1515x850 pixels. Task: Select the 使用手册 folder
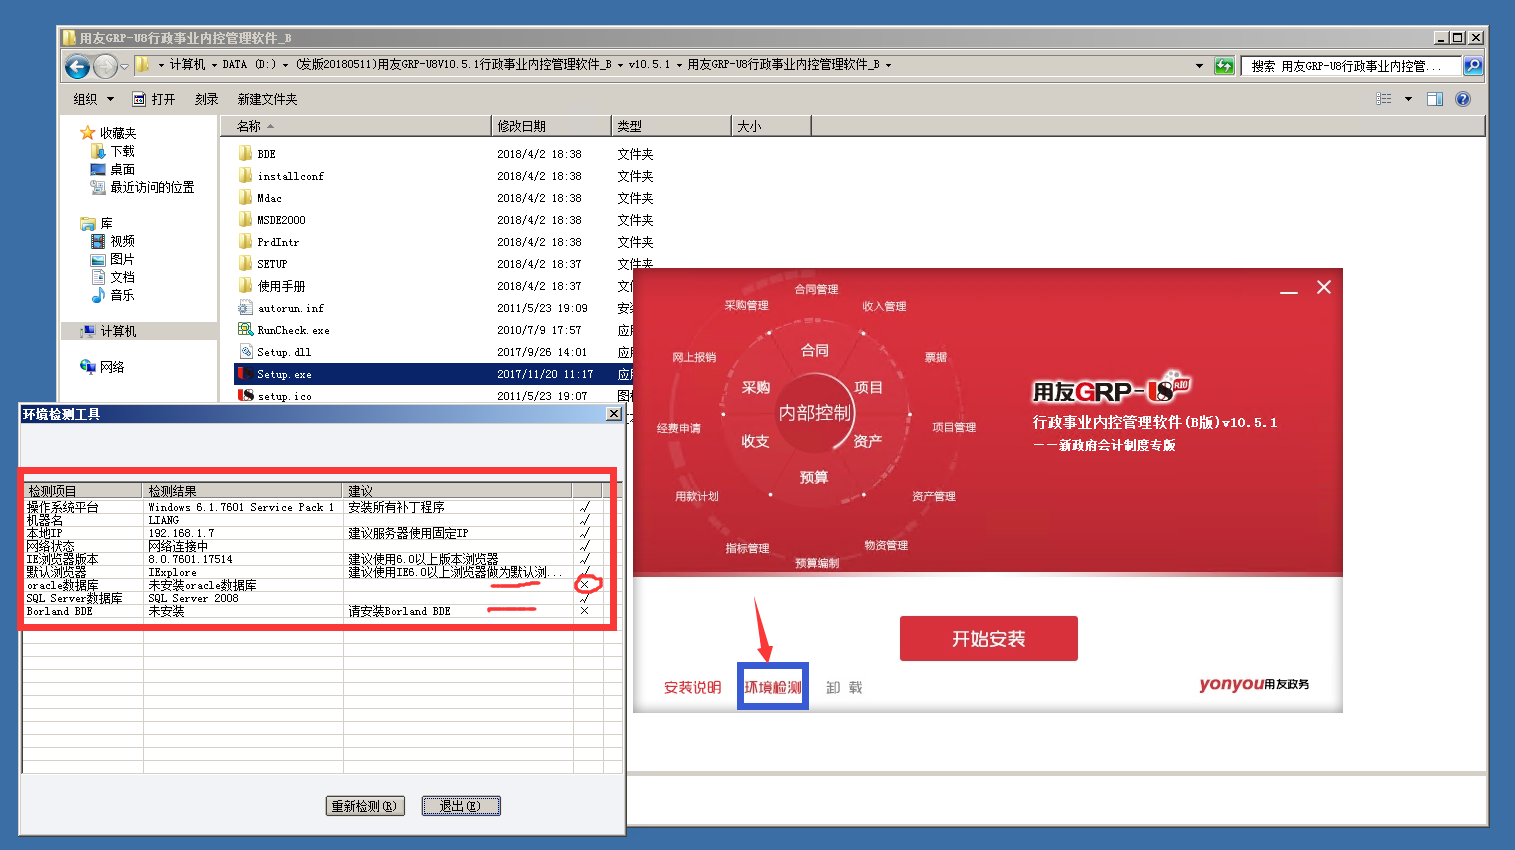273,286
